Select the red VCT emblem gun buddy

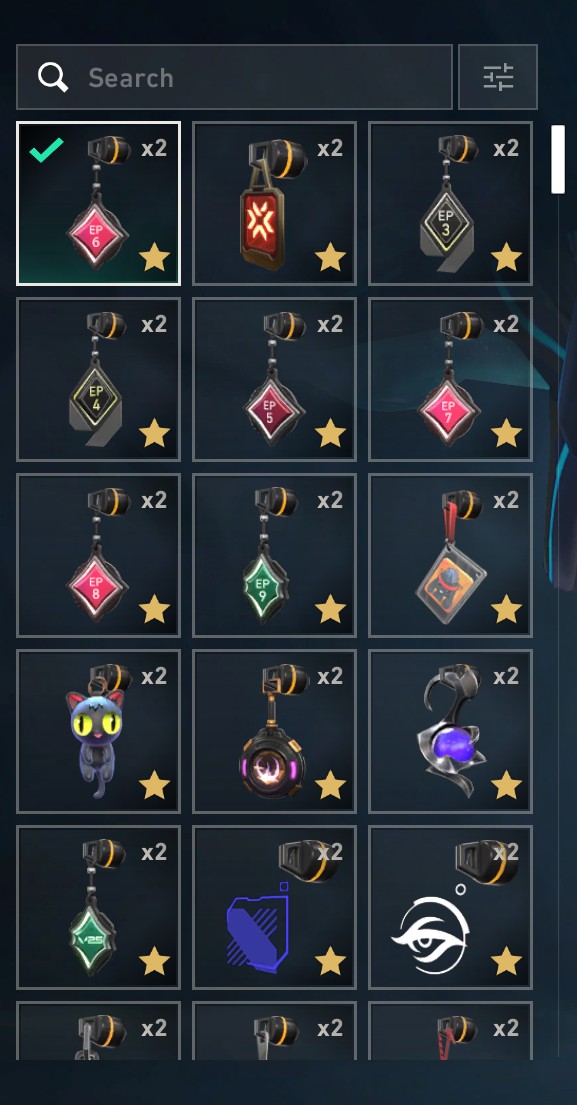click(x=275, y=204)
